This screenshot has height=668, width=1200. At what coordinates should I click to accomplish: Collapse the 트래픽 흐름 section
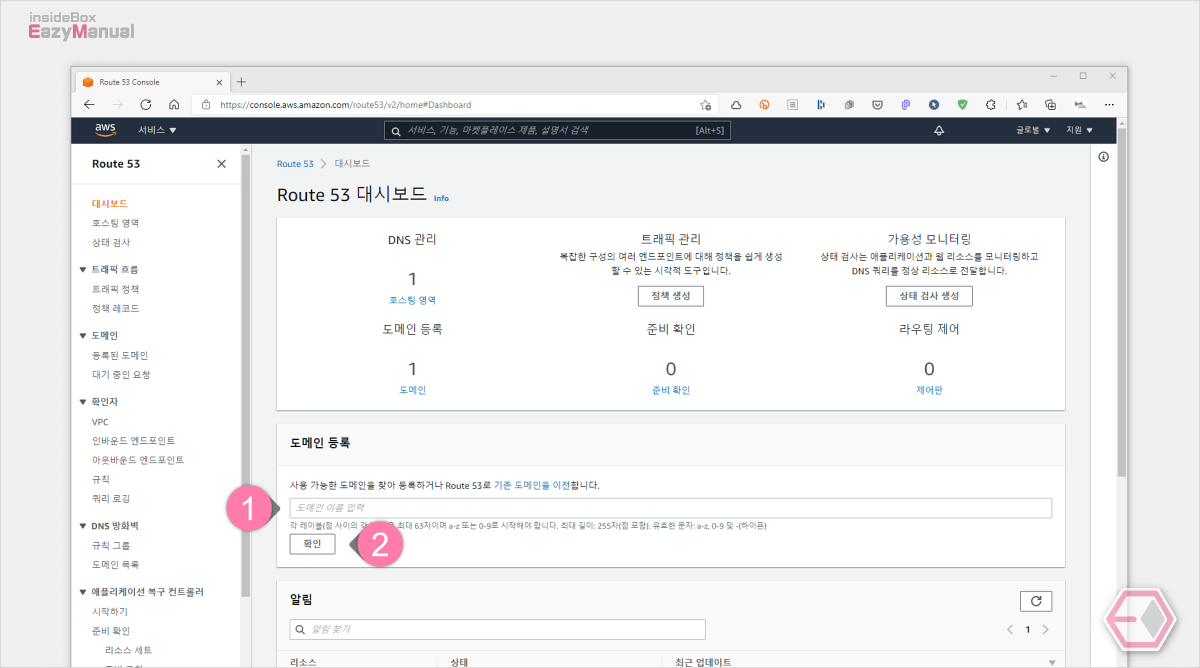pyautogui.click(x=83, y=270)
